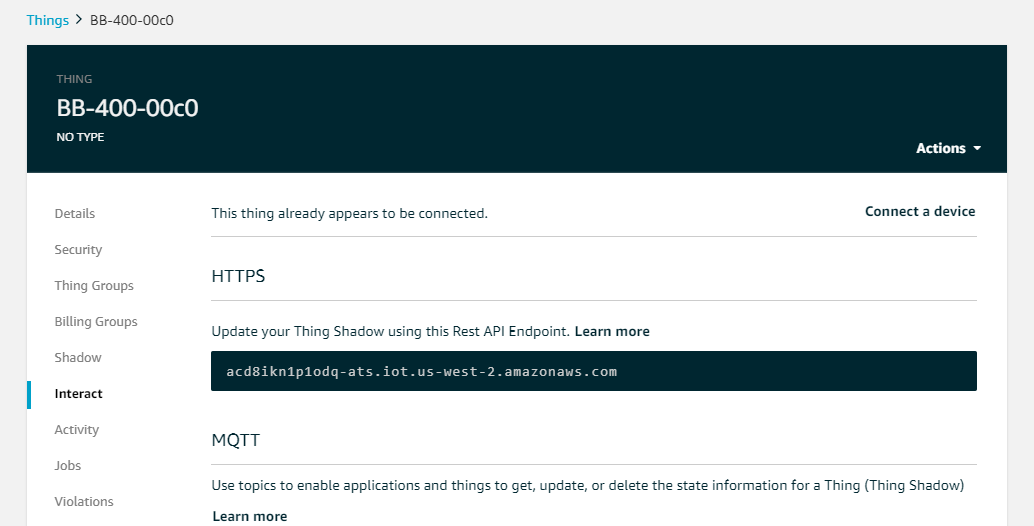Select the Interact section
This screenshot has height=526, width=1034.
coord(78,394)
